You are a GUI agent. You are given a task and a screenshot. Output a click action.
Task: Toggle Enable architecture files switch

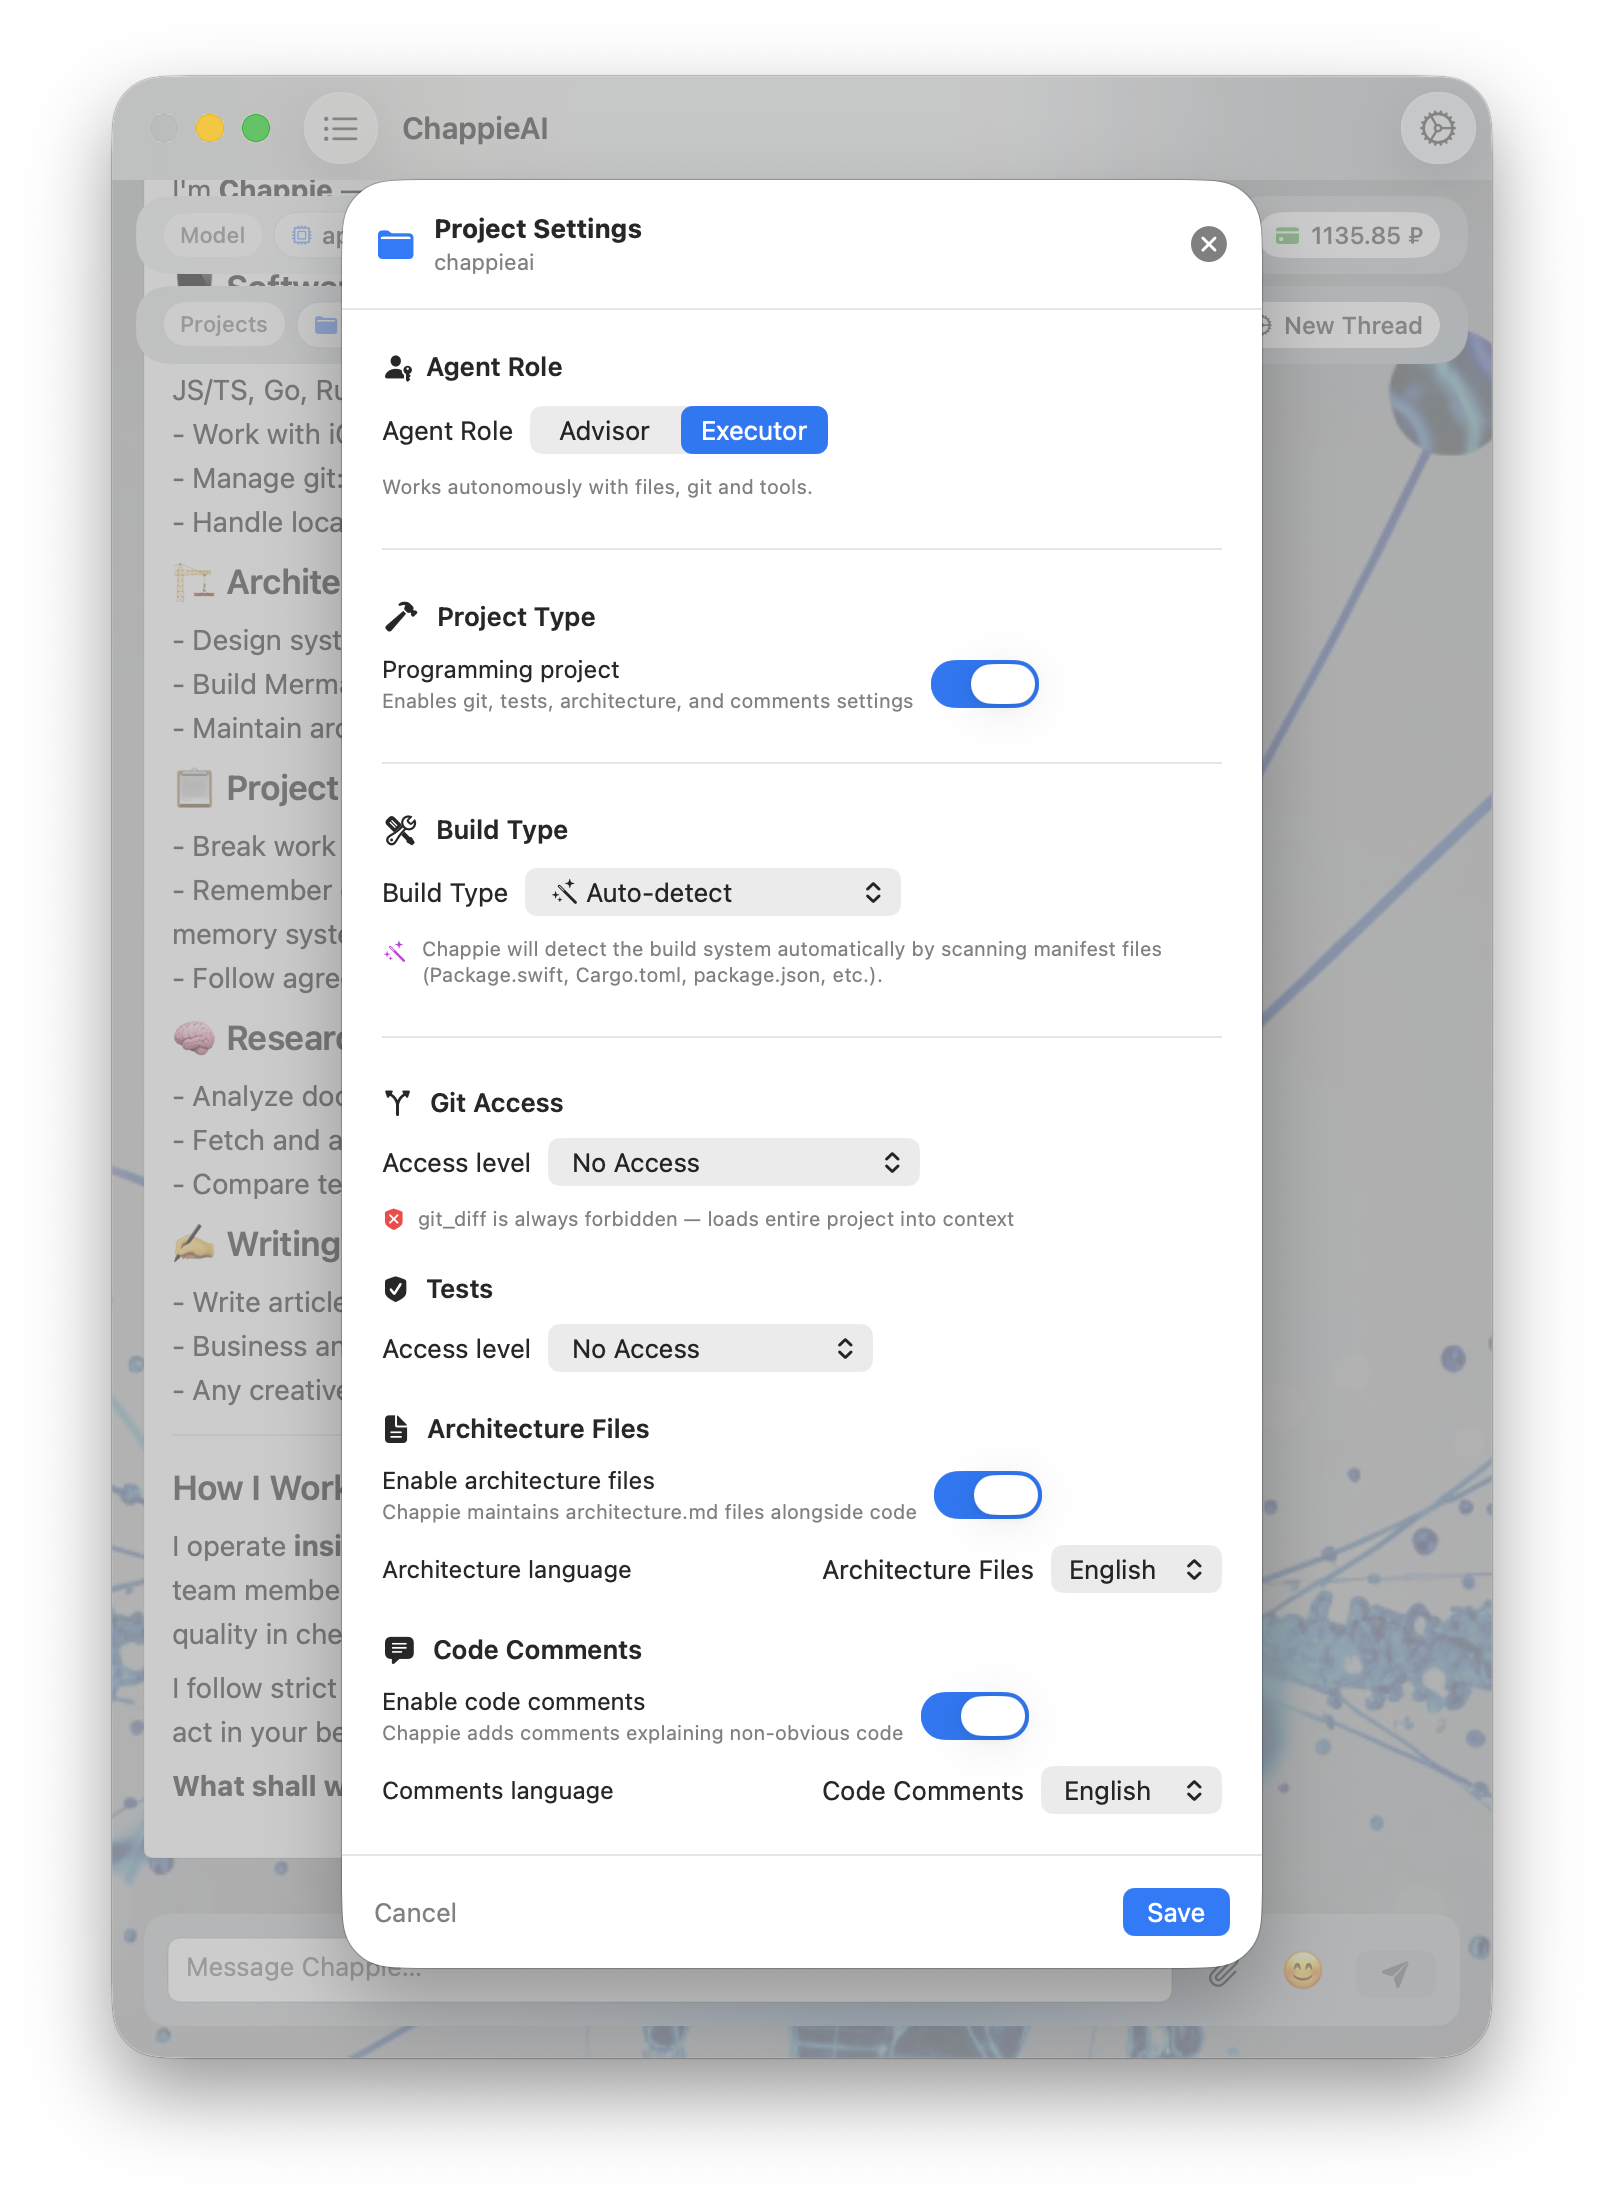pyautogui.click(x=987, y=1495)
